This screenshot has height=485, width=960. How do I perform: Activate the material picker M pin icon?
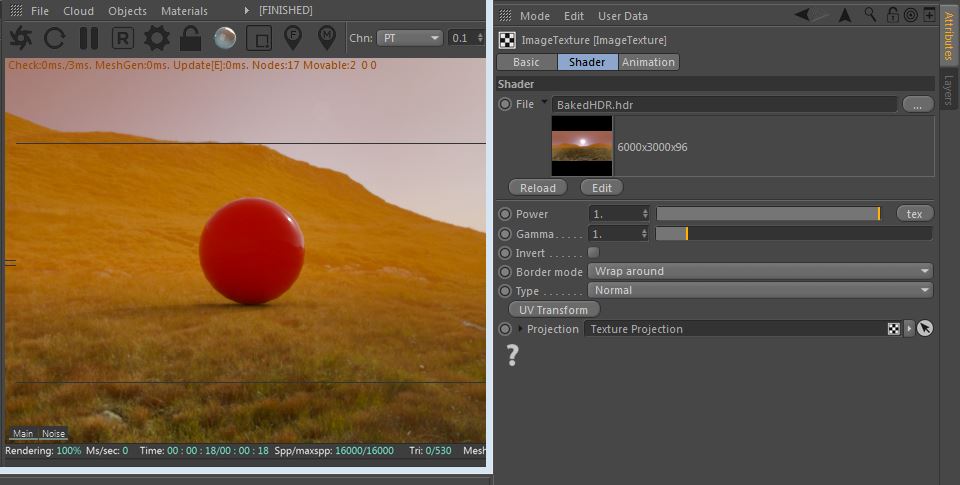pos(328,39)
